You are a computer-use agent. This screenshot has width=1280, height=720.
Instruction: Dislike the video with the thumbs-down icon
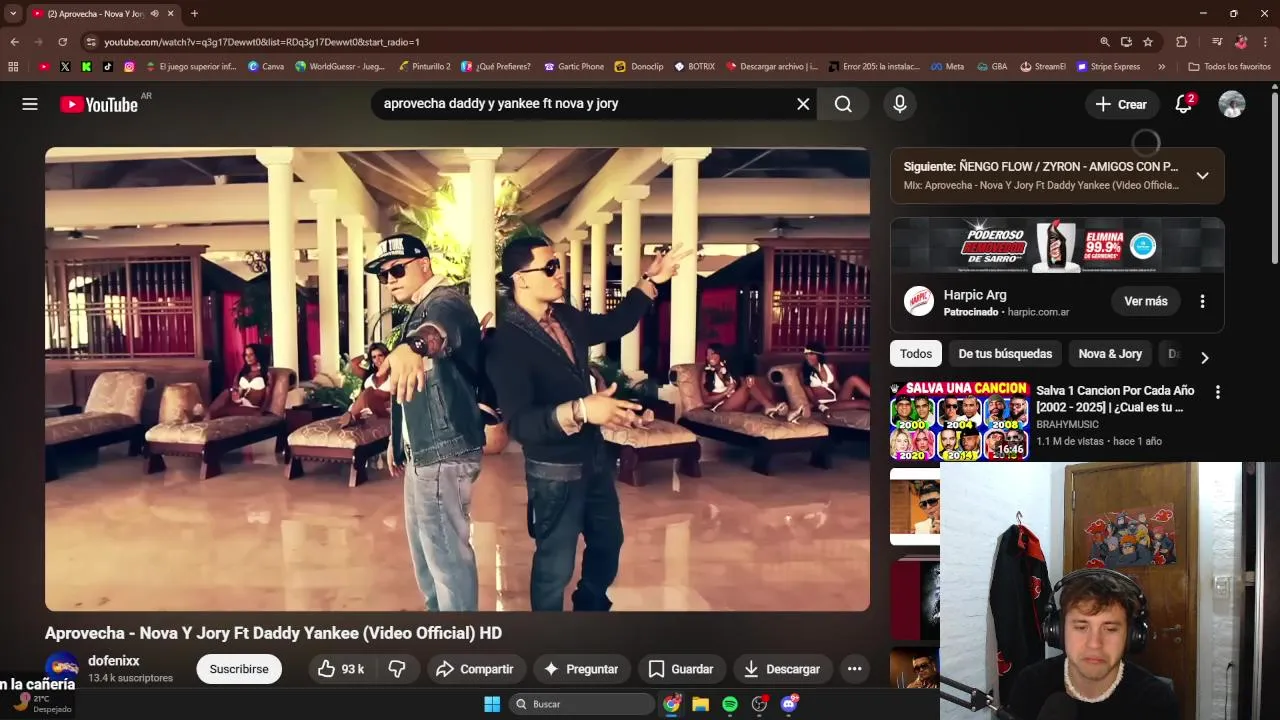tap(397, 669)
